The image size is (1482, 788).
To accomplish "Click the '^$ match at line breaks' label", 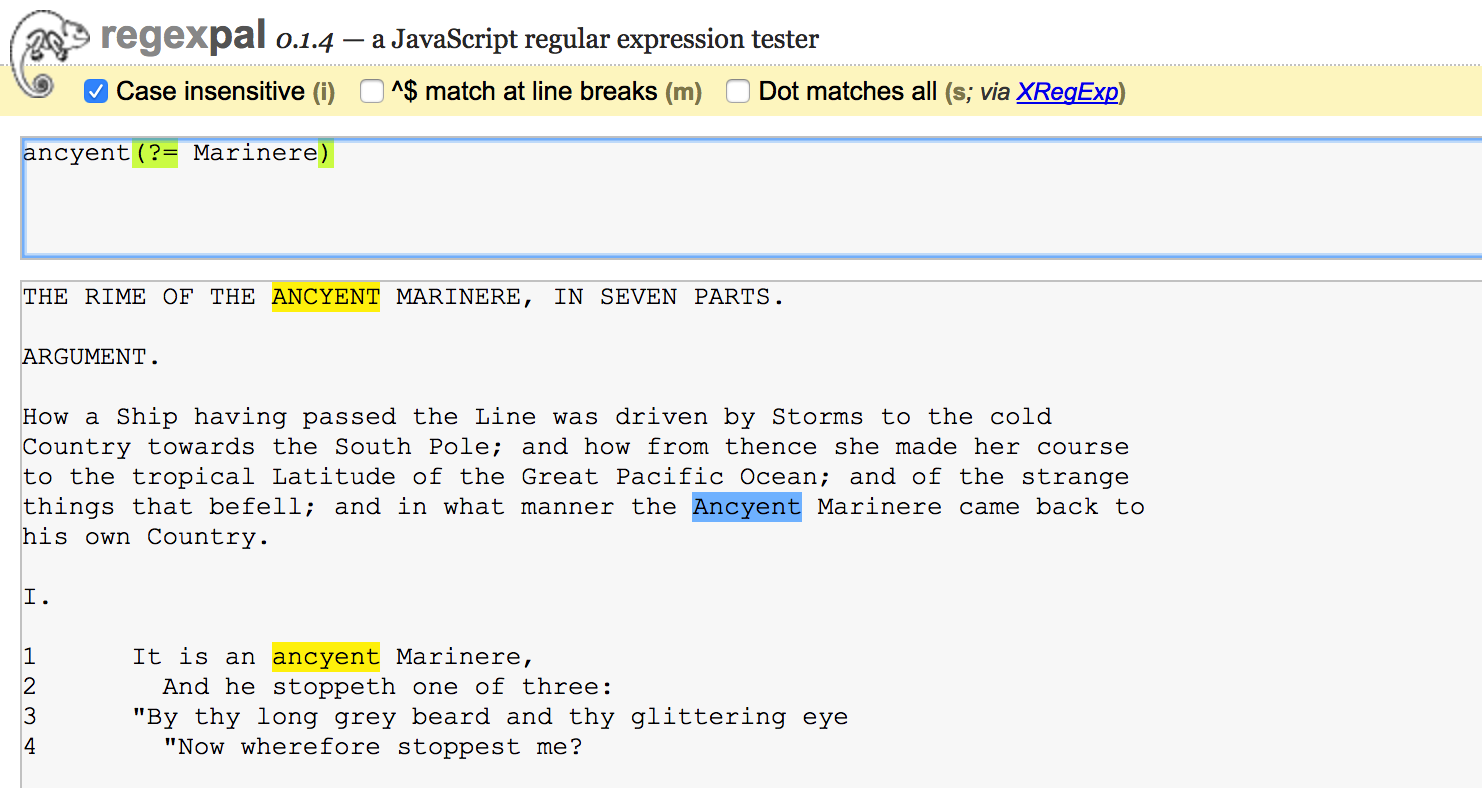I will click(523, 92).
